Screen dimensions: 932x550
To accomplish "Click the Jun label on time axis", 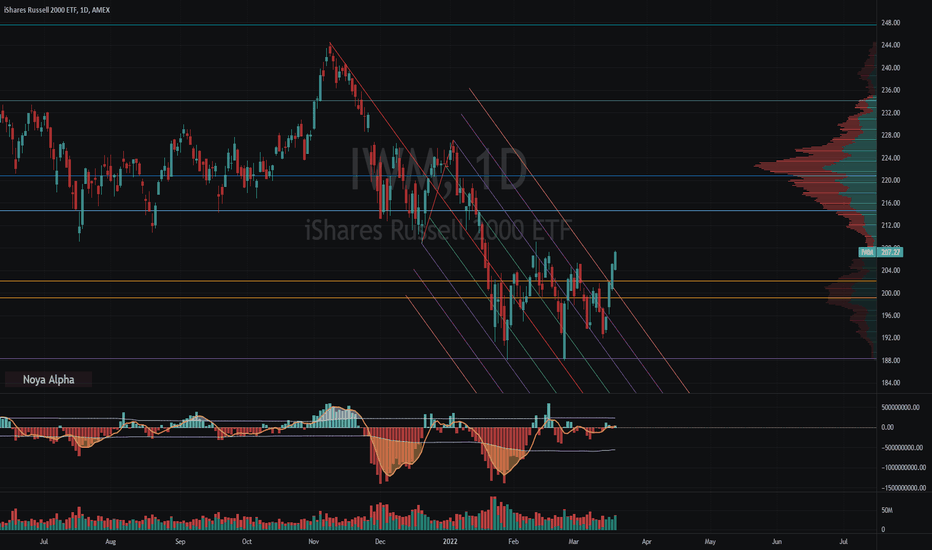I will [777, 542].
